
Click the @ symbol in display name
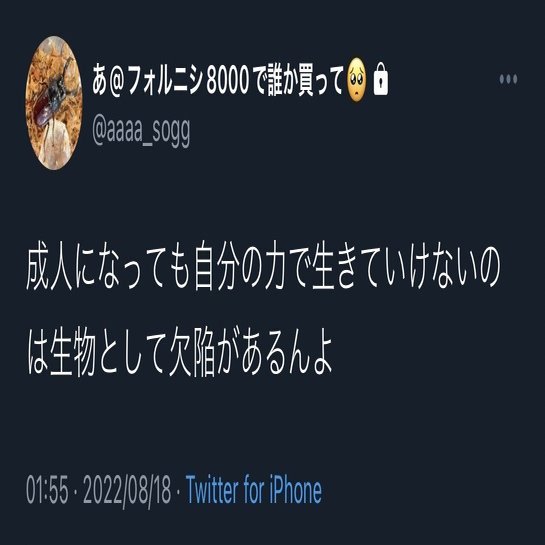point(117,80)
